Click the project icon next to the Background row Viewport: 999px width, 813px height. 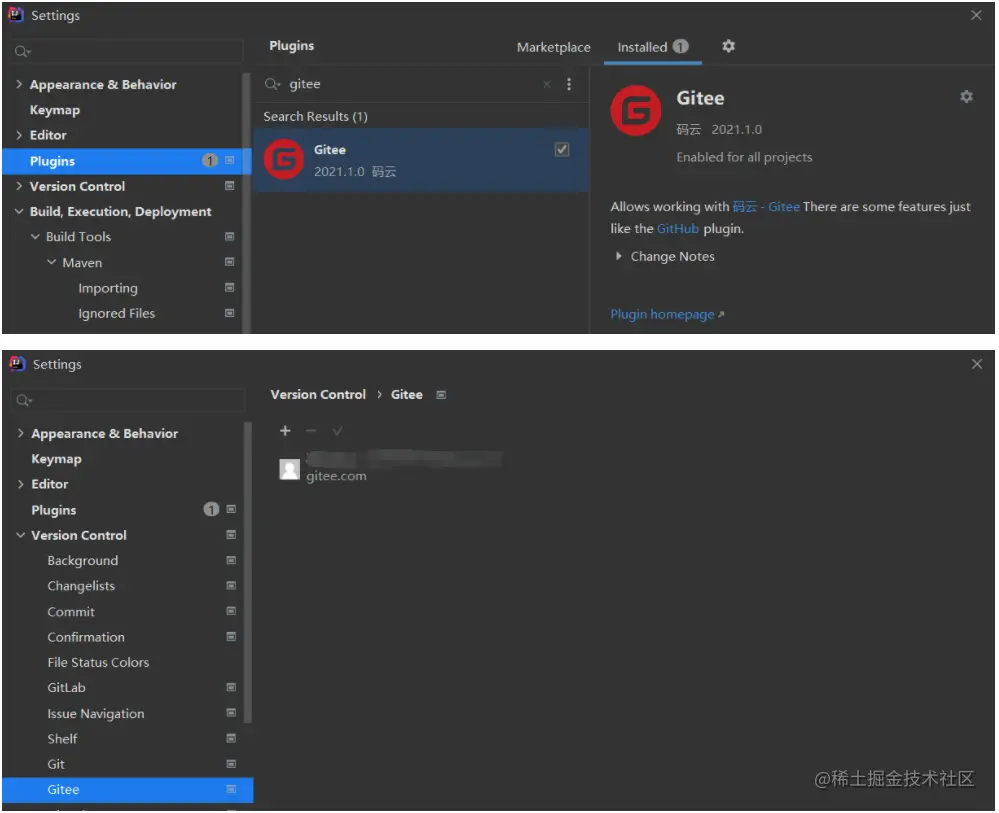(231, 560)
